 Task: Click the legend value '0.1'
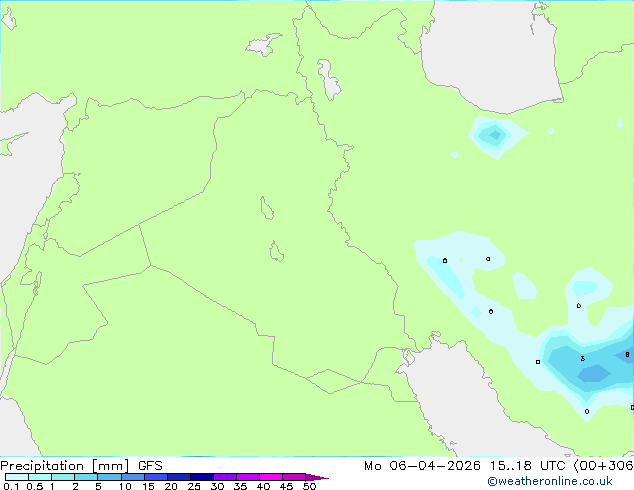coord(11,486)
